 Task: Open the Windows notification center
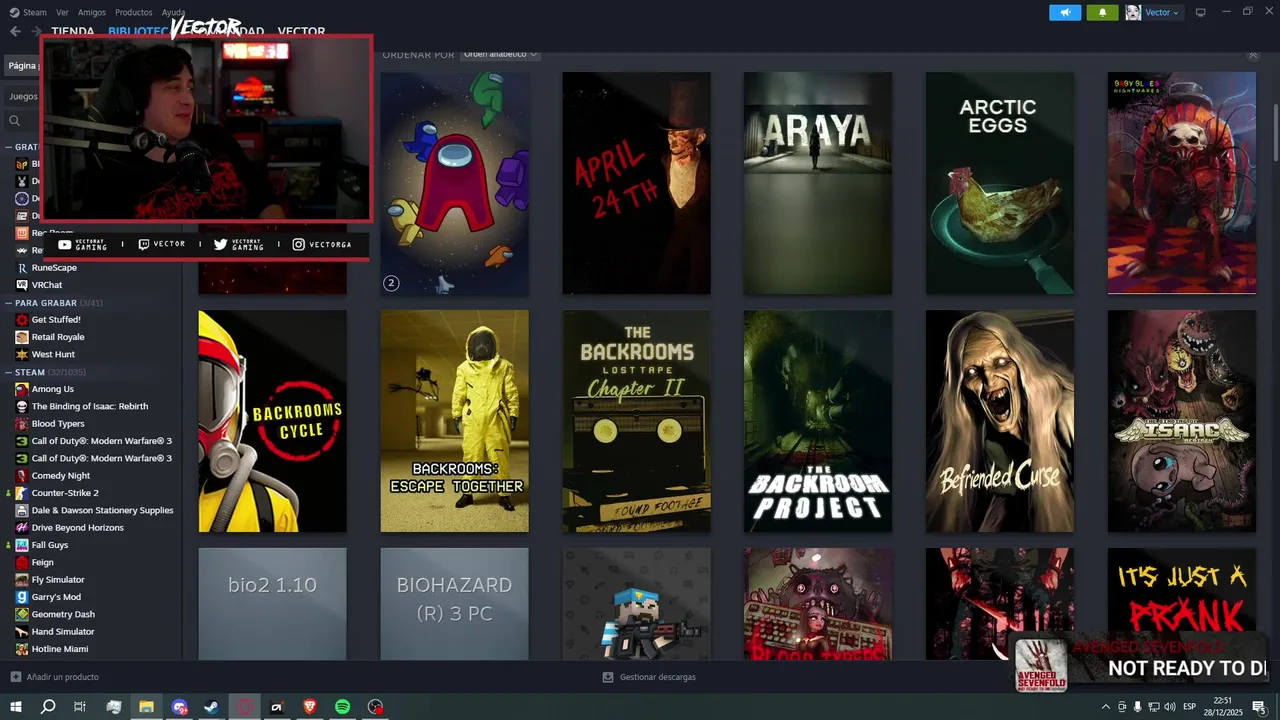(x=1258, y=707)
